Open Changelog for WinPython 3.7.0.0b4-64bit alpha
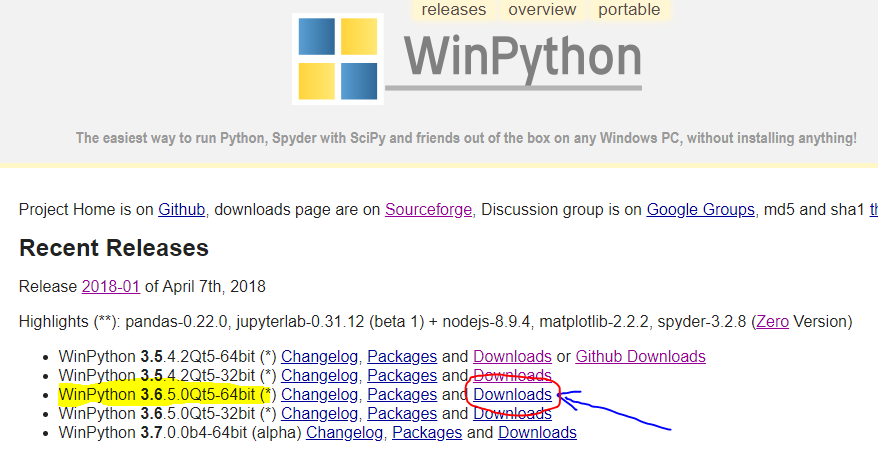The width and height of the screenshot is (878, 461). (344, 432)
